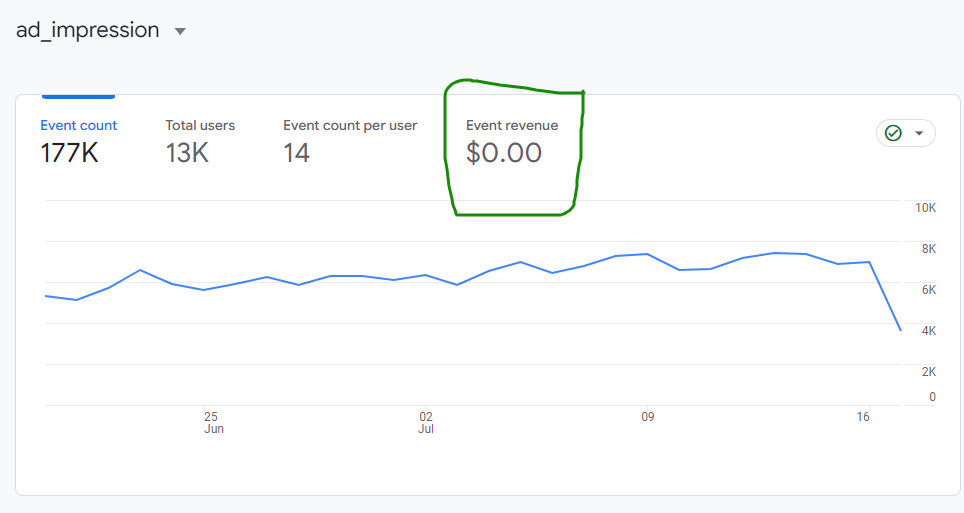This screenshot has width=964, height=513.
Task: Expand the arrow beside the green checkmark
Action: click(x=919, y=133)
